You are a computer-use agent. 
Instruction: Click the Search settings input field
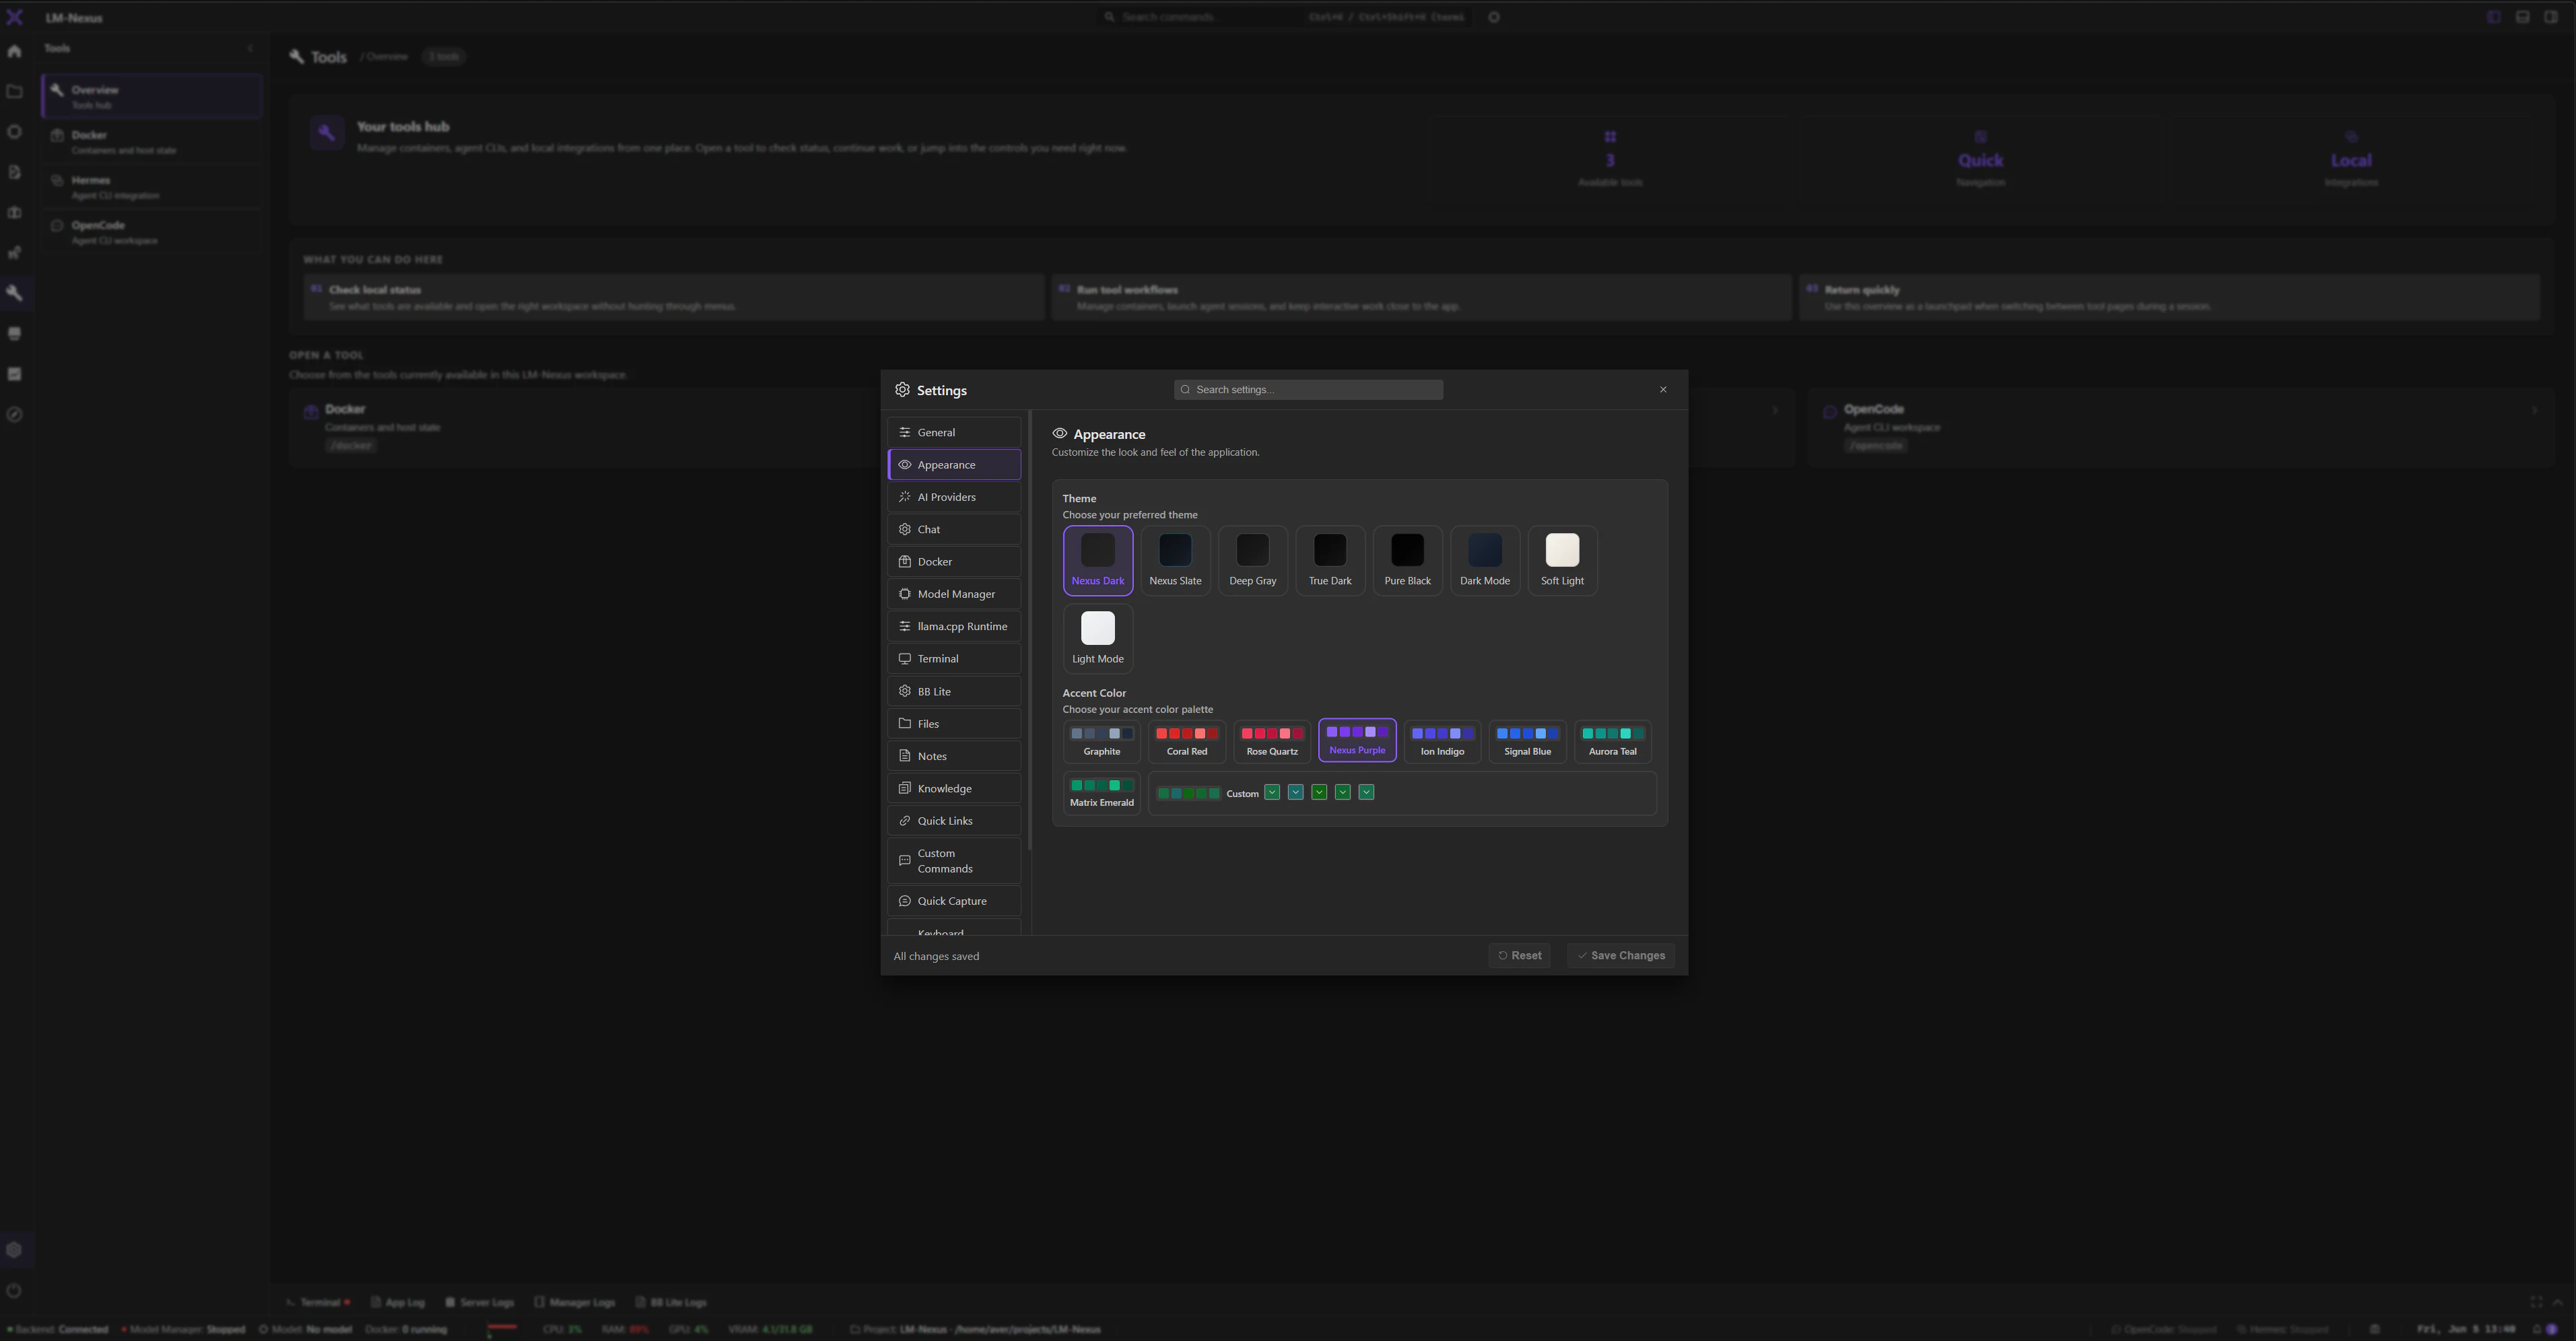point(1308,390)
